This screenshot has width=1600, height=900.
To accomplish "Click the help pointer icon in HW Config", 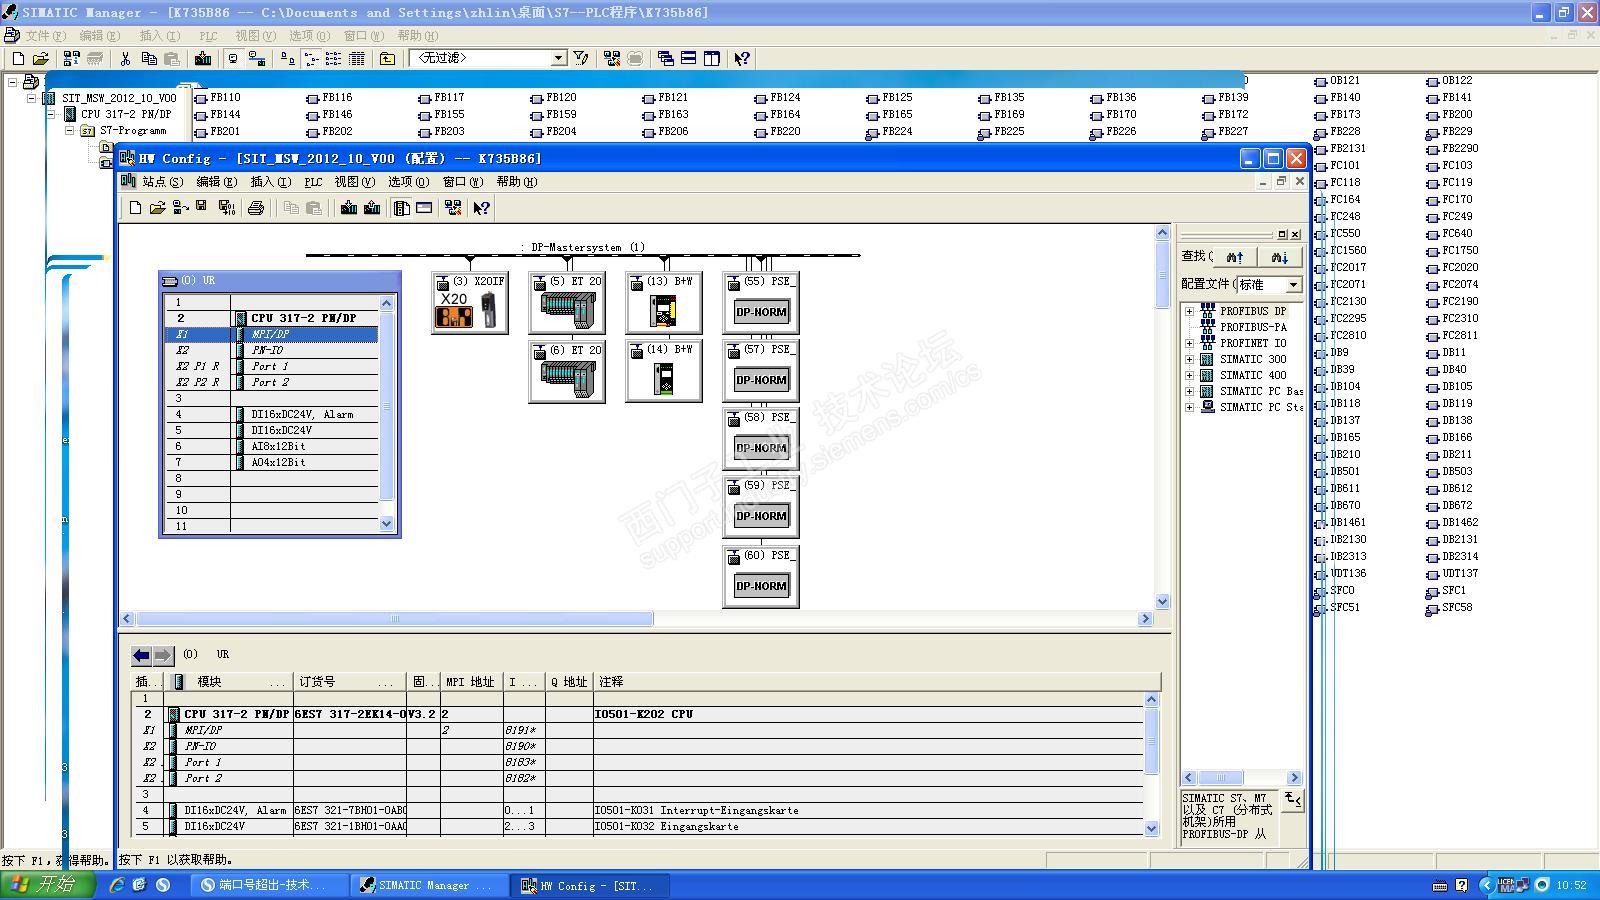I will click(482, 208).
